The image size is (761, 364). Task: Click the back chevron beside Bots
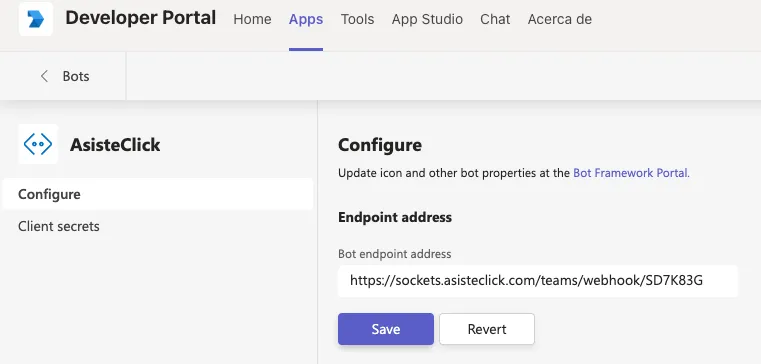(x=44, y=76)
